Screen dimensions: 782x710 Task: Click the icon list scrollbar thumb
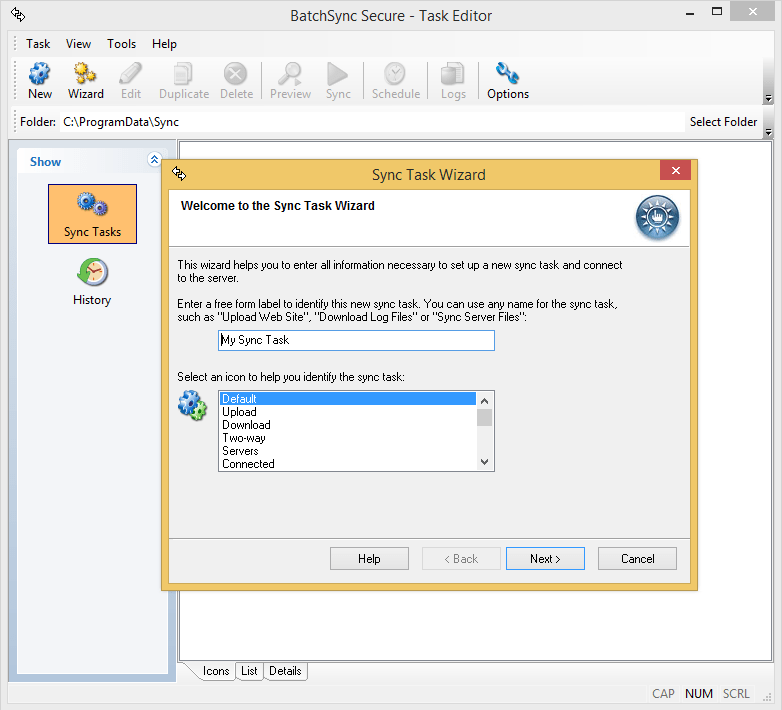[x=484, y=417]
